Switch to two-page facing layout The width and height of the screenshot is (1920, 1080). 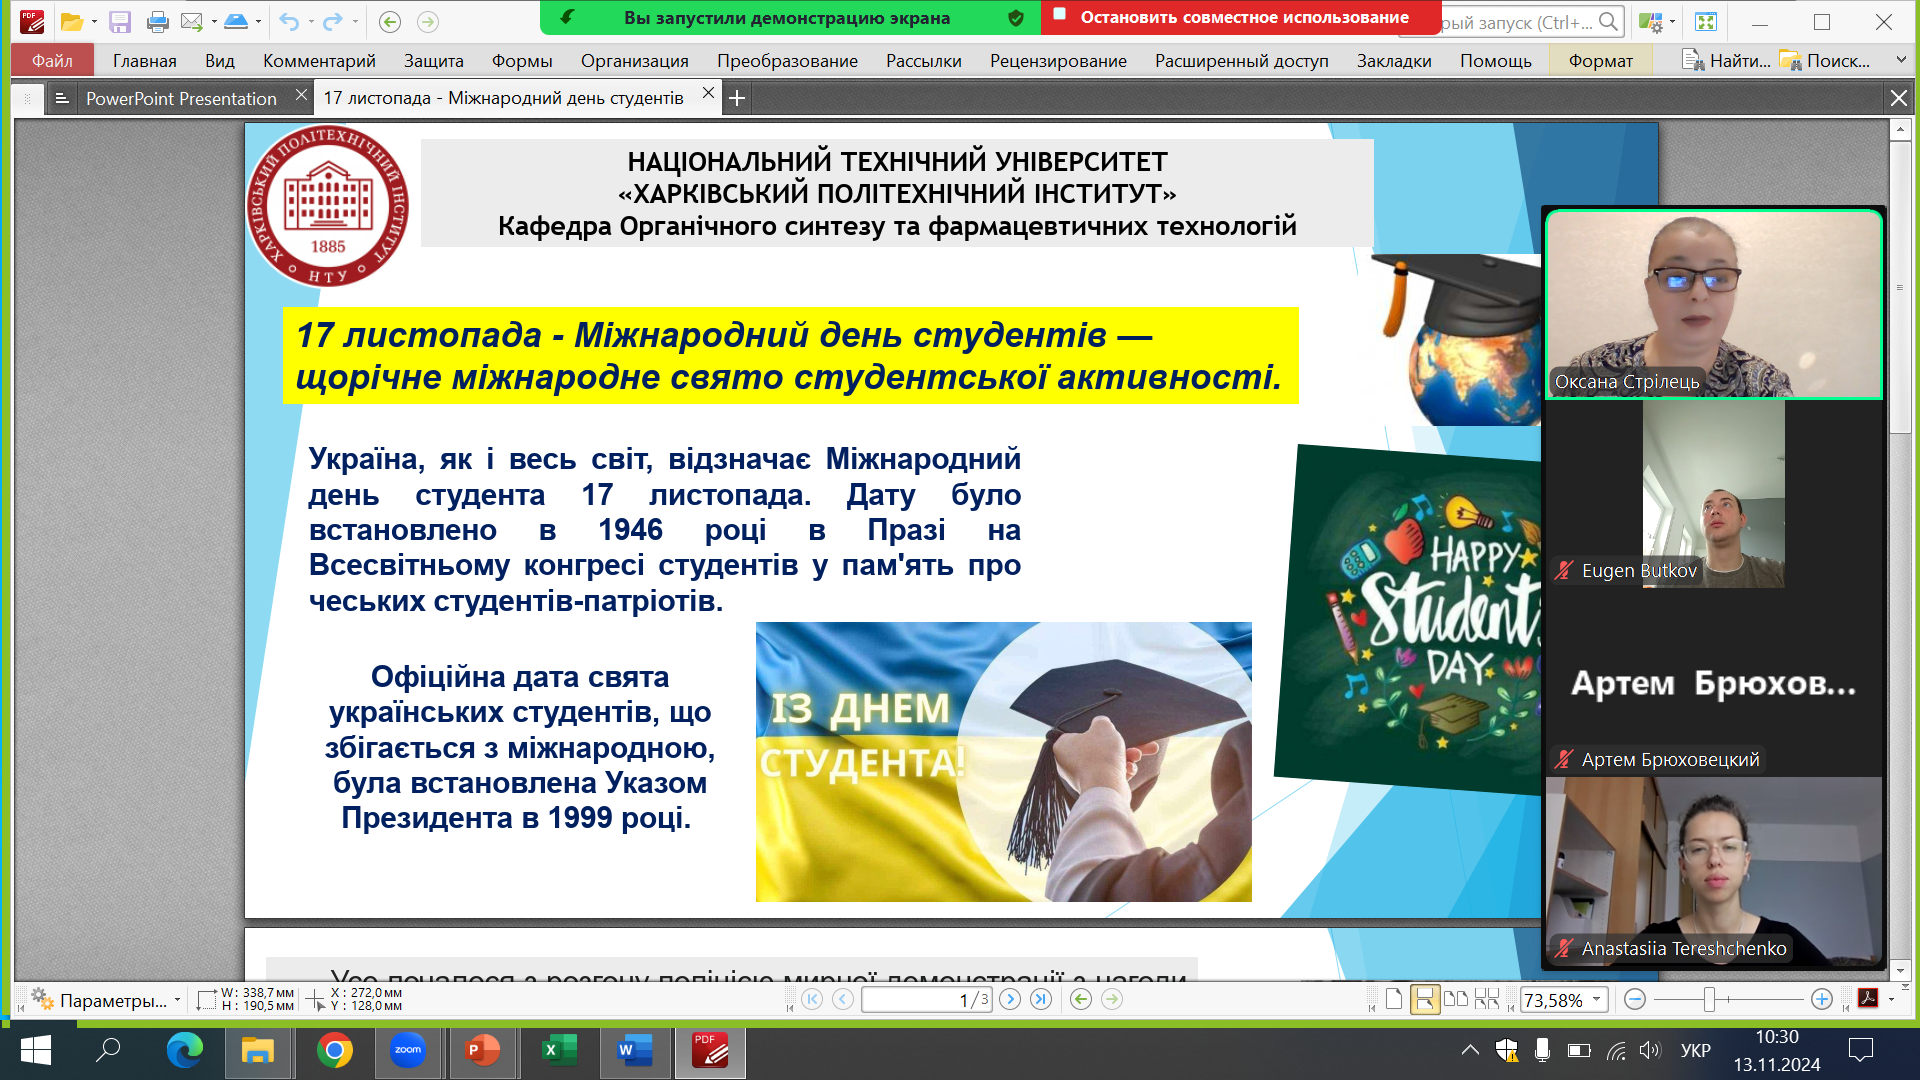1456,999
